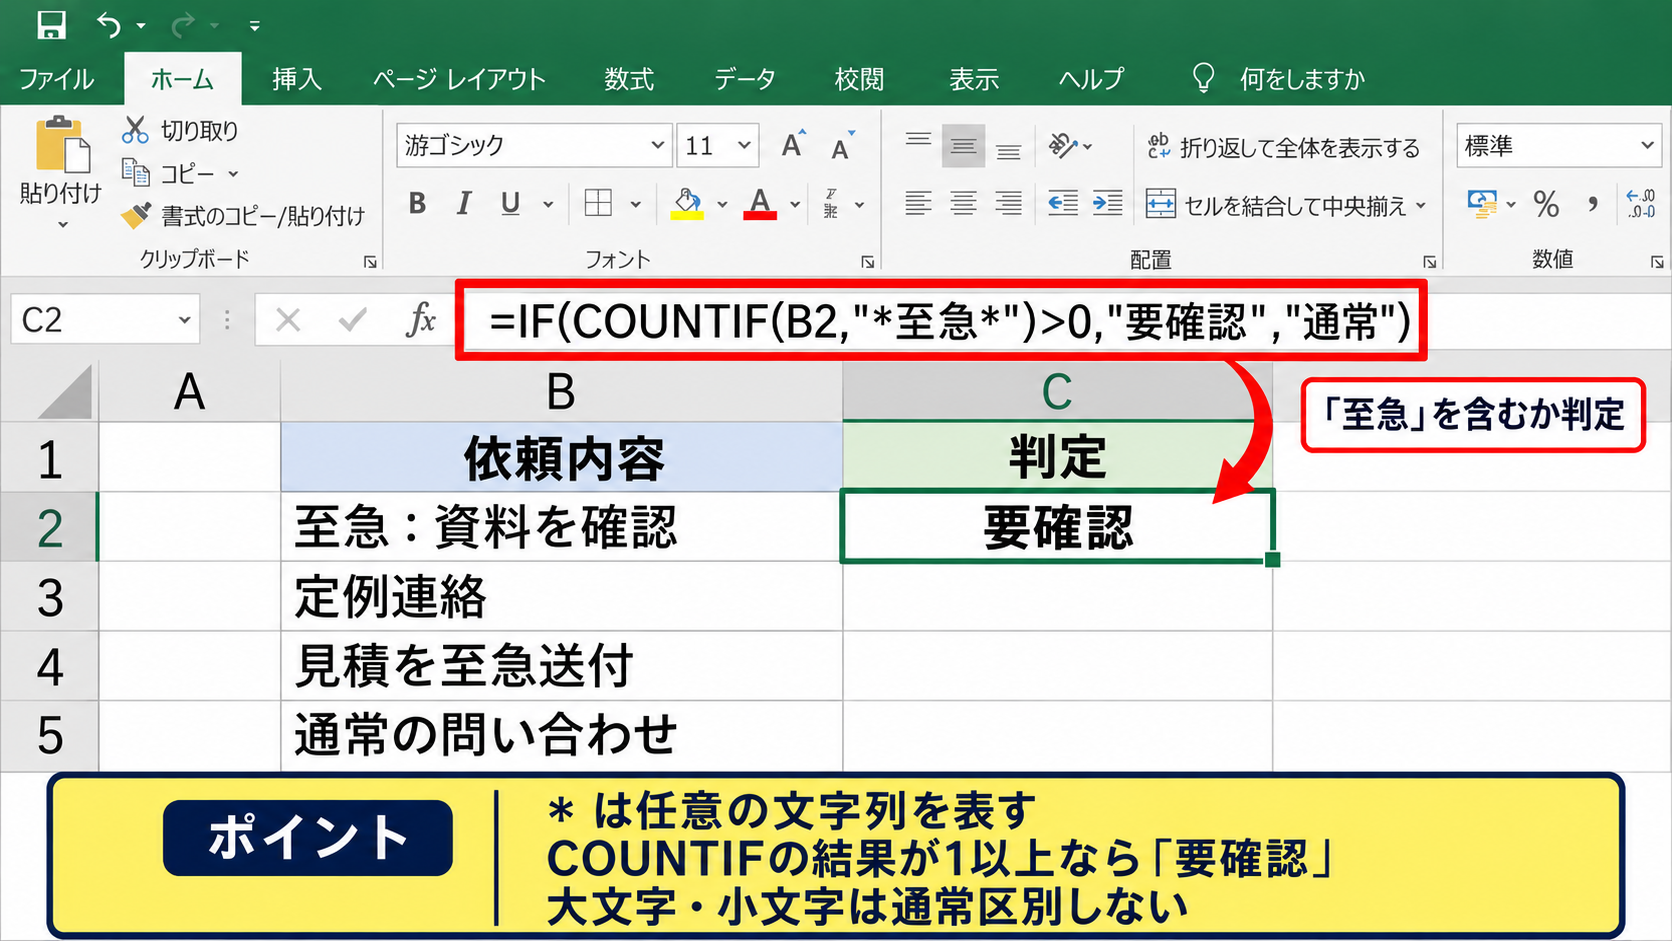Toggle 折り返して全体を表示する wrap text

(x=1284, y=148)
